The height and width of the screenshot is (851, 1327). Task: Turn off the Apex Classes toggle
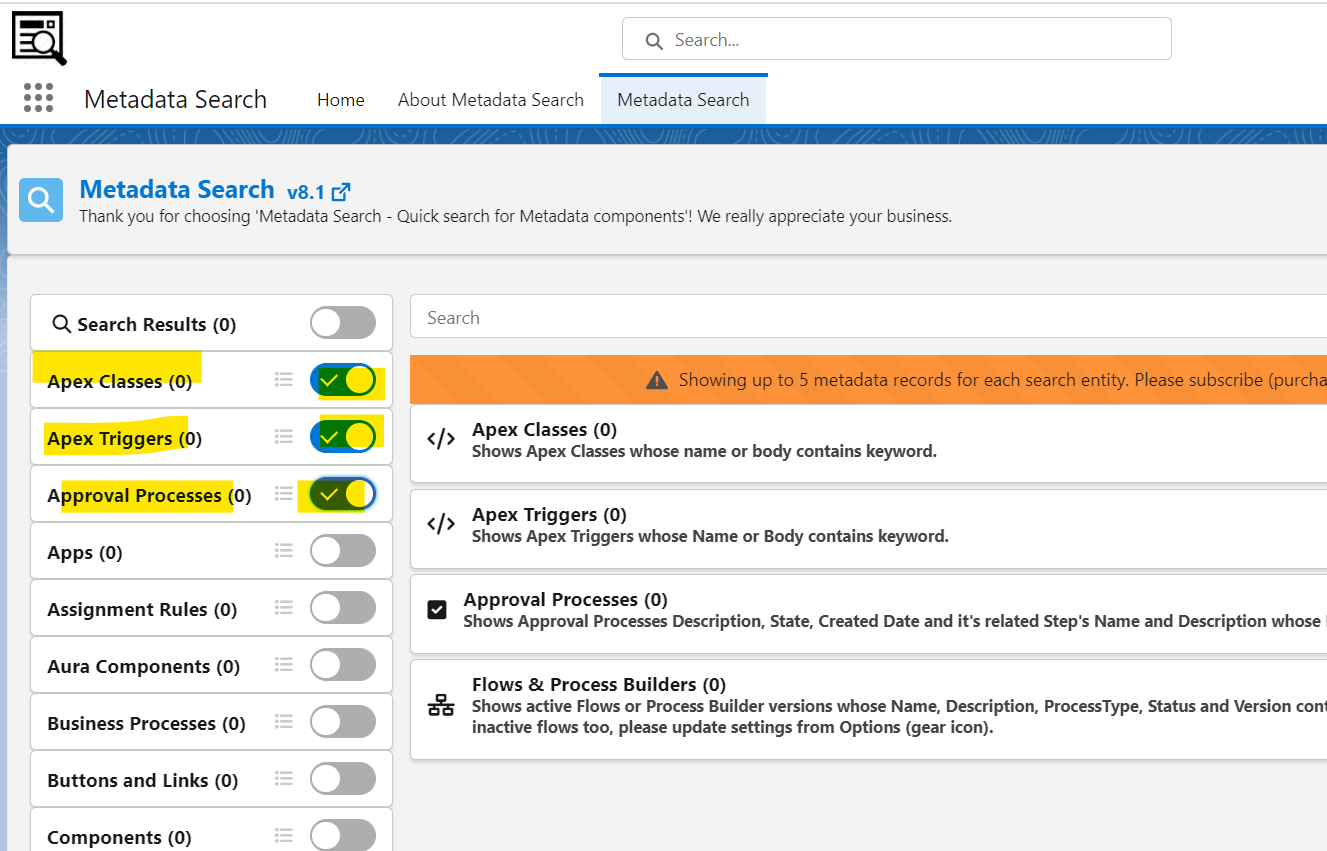(x=343, y=380)
